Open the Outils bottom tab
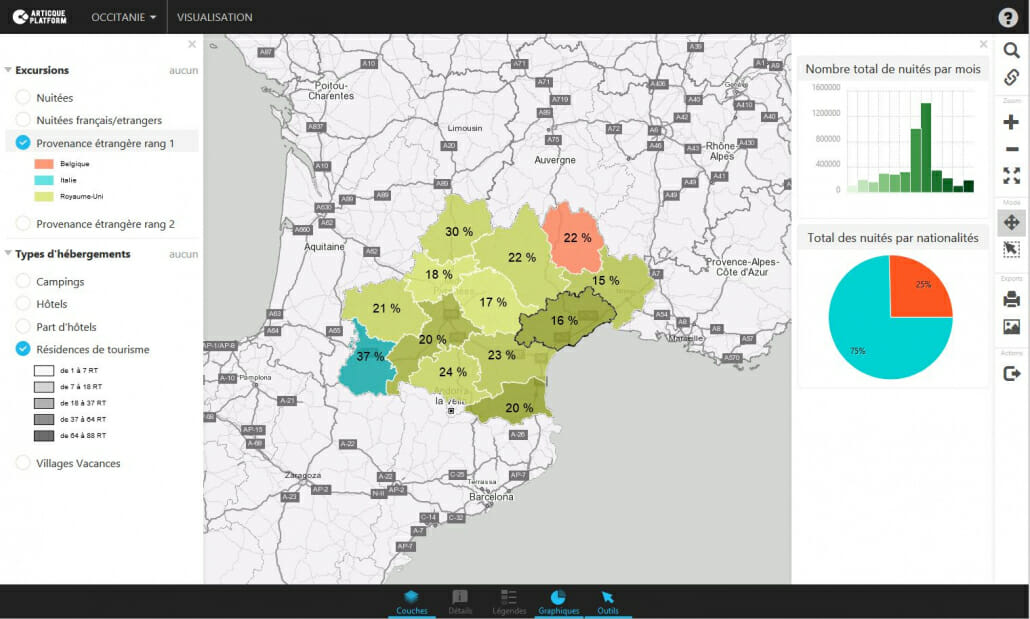This screenshot has height=619, width=1030. pos(608,602)
